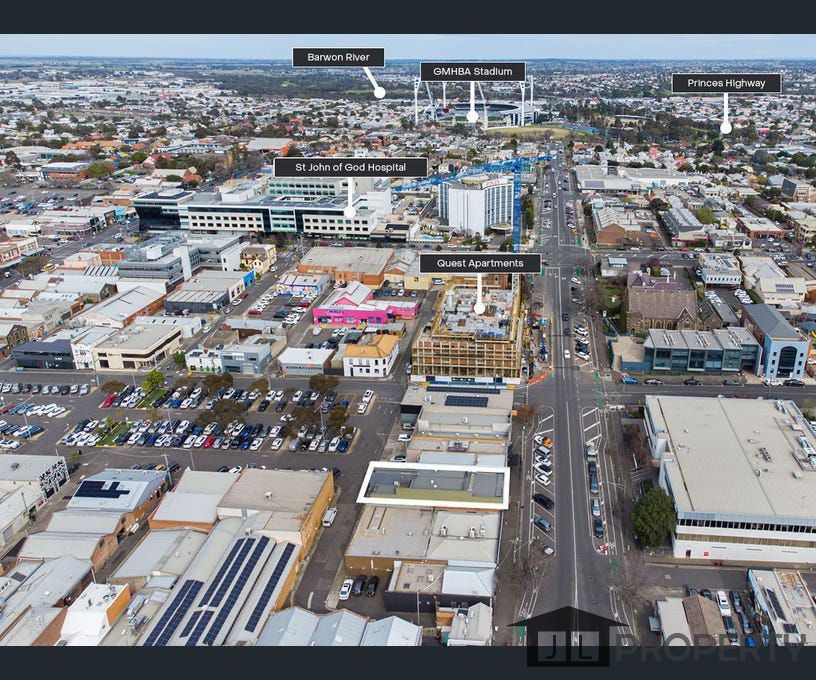Viewport: 816px width, 680px height.
Task: Select the Princes Highway marker dot
Action: pos(725,127)
